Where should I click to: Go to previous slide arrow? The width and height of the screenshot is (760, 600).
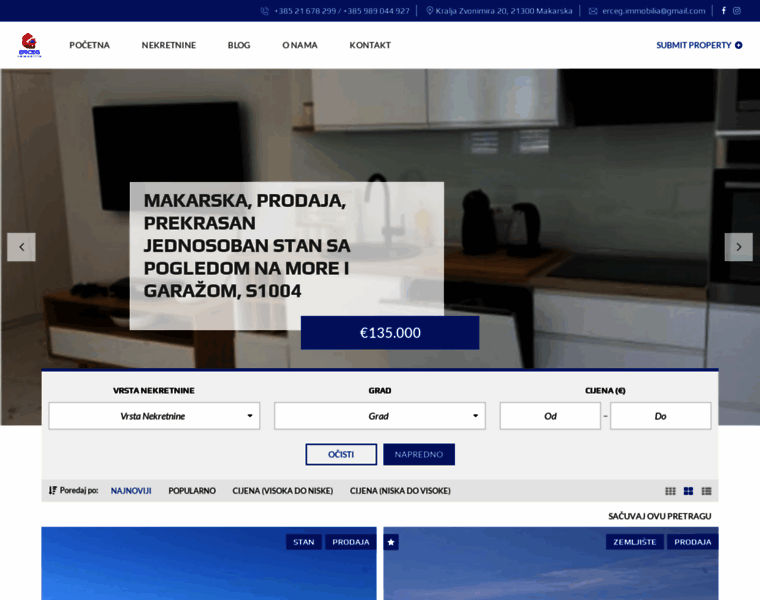21,247
